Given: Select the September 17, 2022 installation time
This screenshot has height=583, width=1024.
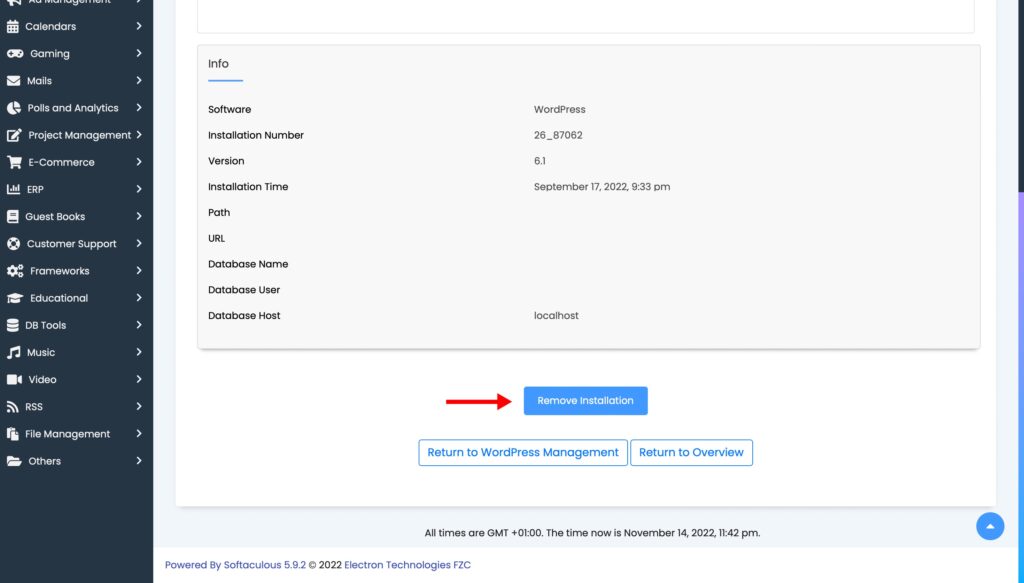Looking at the screenshot, I should [x=601, y=187].
